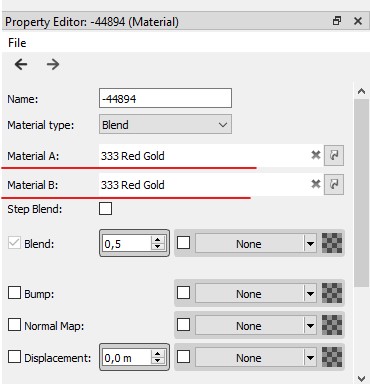Screen dimensions: 370x384
Task: Toggle the Blend checkbox
Action: 14,243
